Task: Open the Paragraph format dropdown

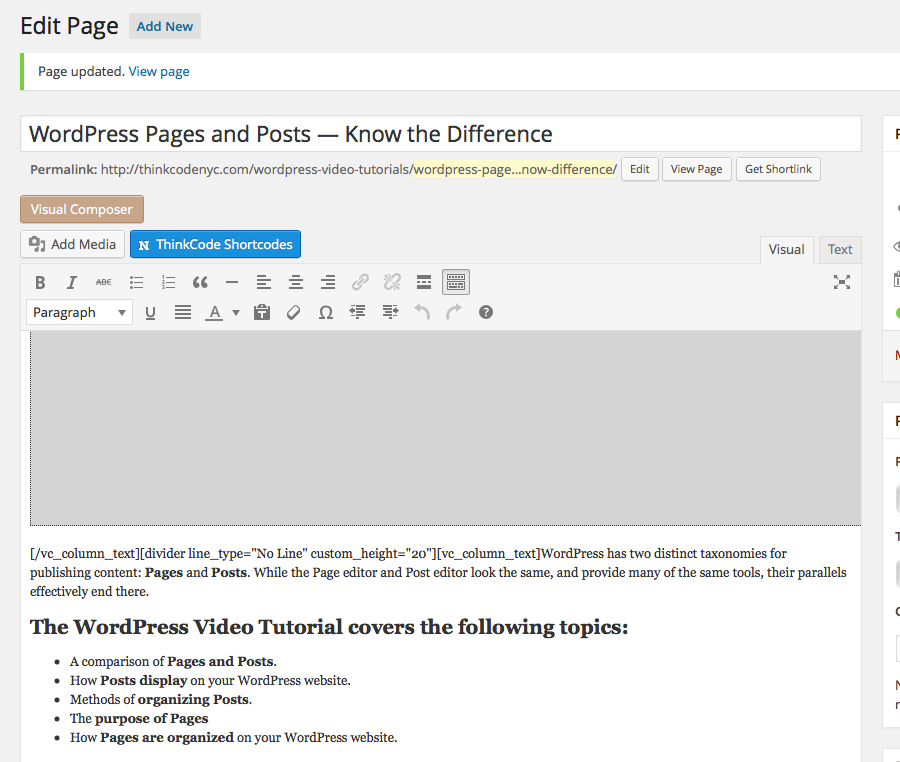Action: [79, 312]
